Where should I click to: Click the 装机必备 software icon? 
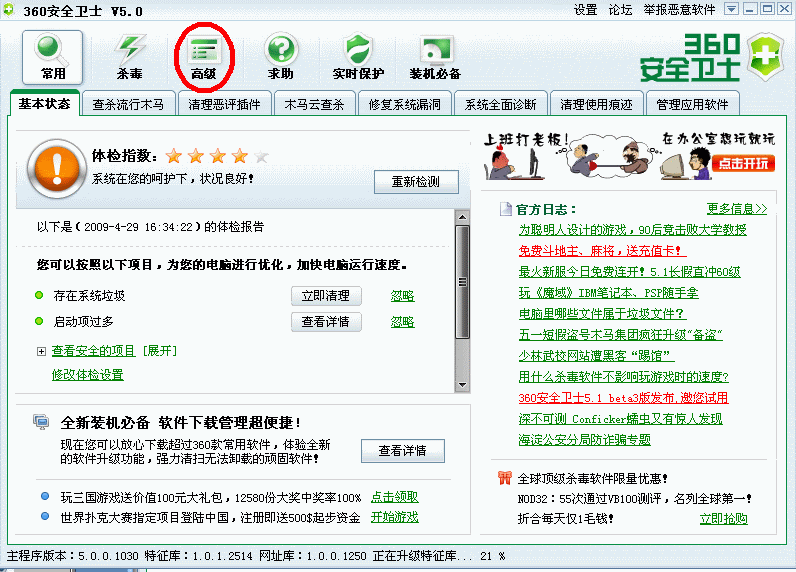pyautogui.click(x=435, y=50)
